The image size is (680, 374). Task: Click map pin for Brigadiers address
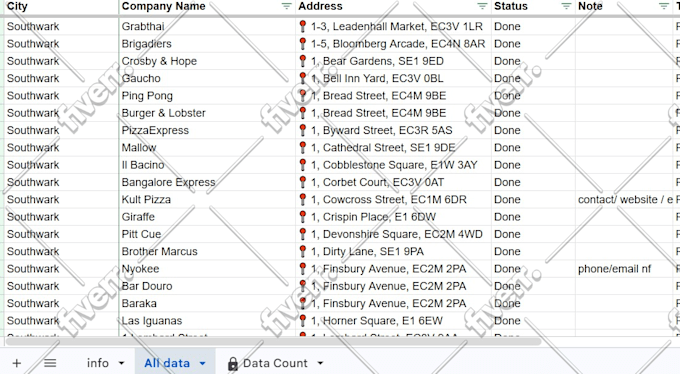point(303,43)
